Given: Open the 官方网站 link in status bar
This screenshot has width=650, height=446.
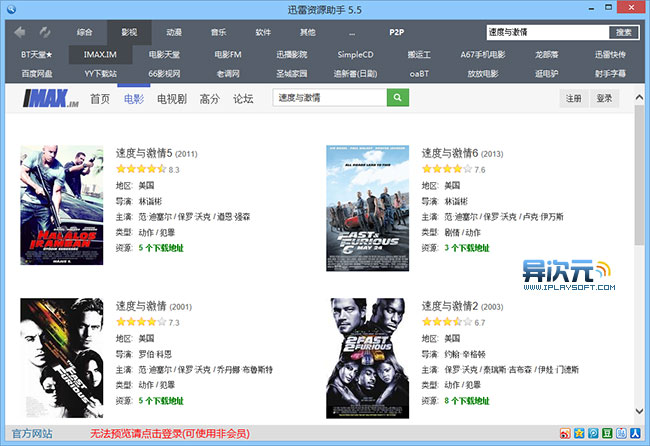Looking at the screenshot, I should coord(32,434).
